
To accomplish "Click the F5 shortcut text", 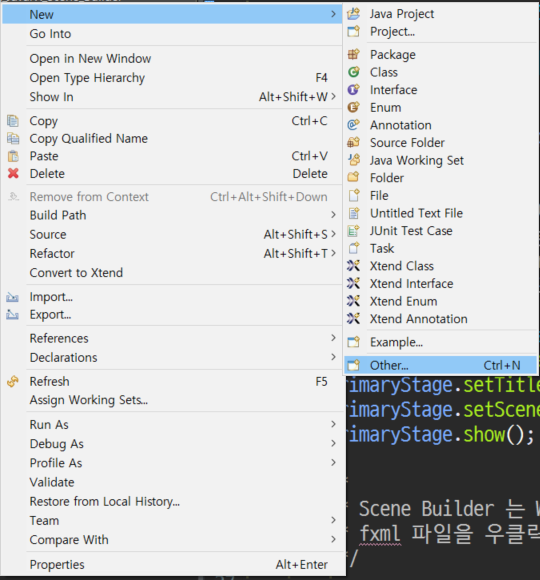I will [x=321, y=381].
